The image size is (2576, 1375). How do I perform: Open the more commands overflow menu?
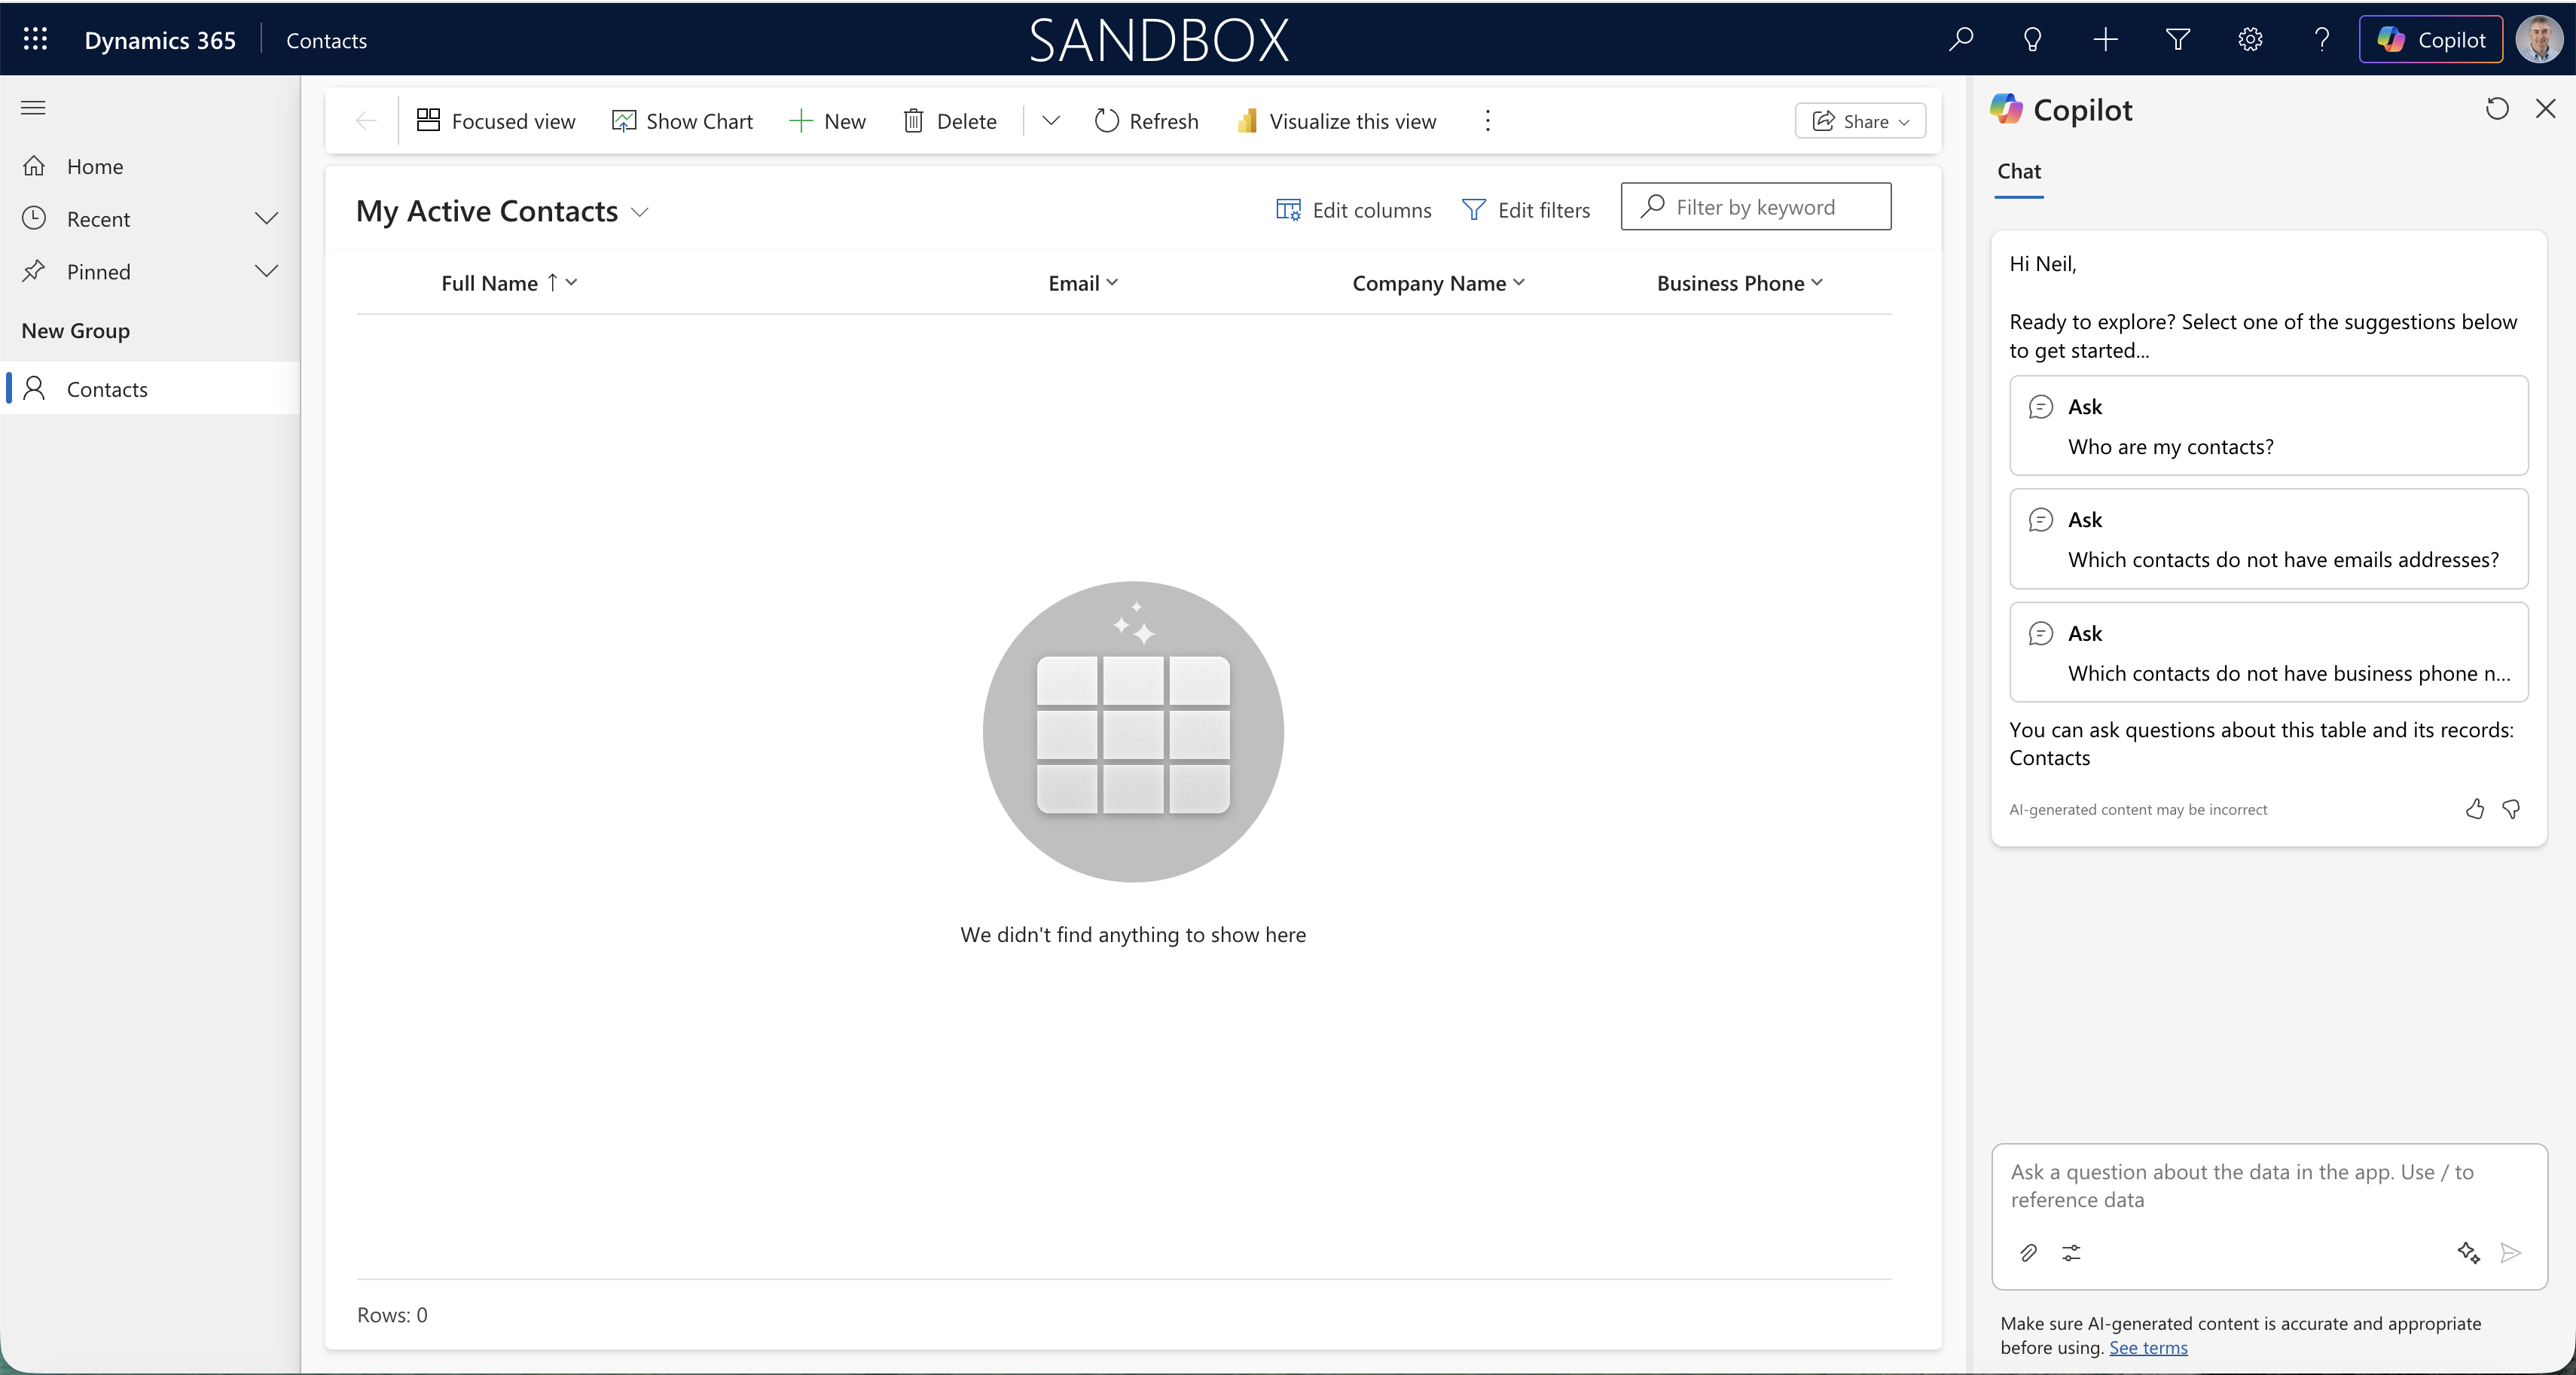pyautogui.click(x=1487, y=121)
